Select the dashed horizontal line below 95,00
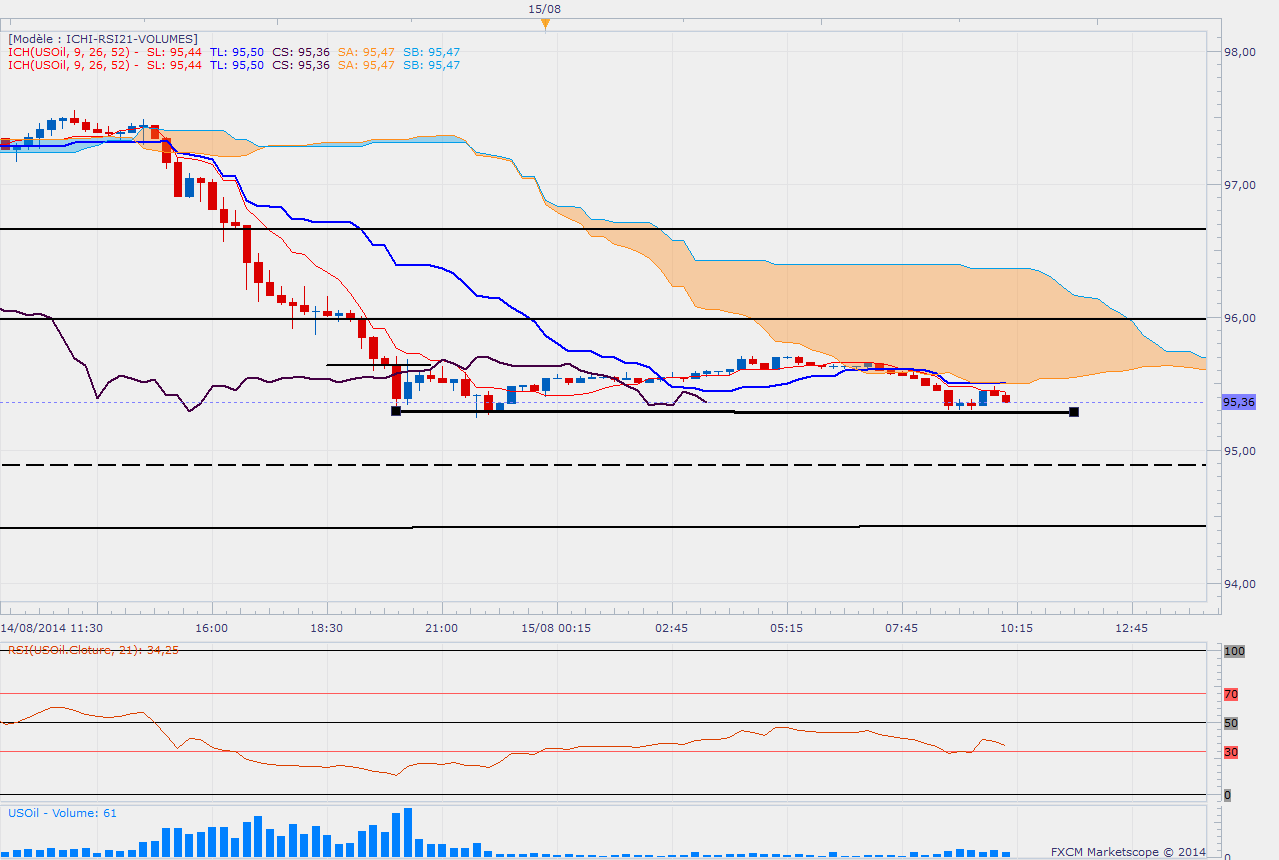 pyautogui.click(x=600, y=465)
